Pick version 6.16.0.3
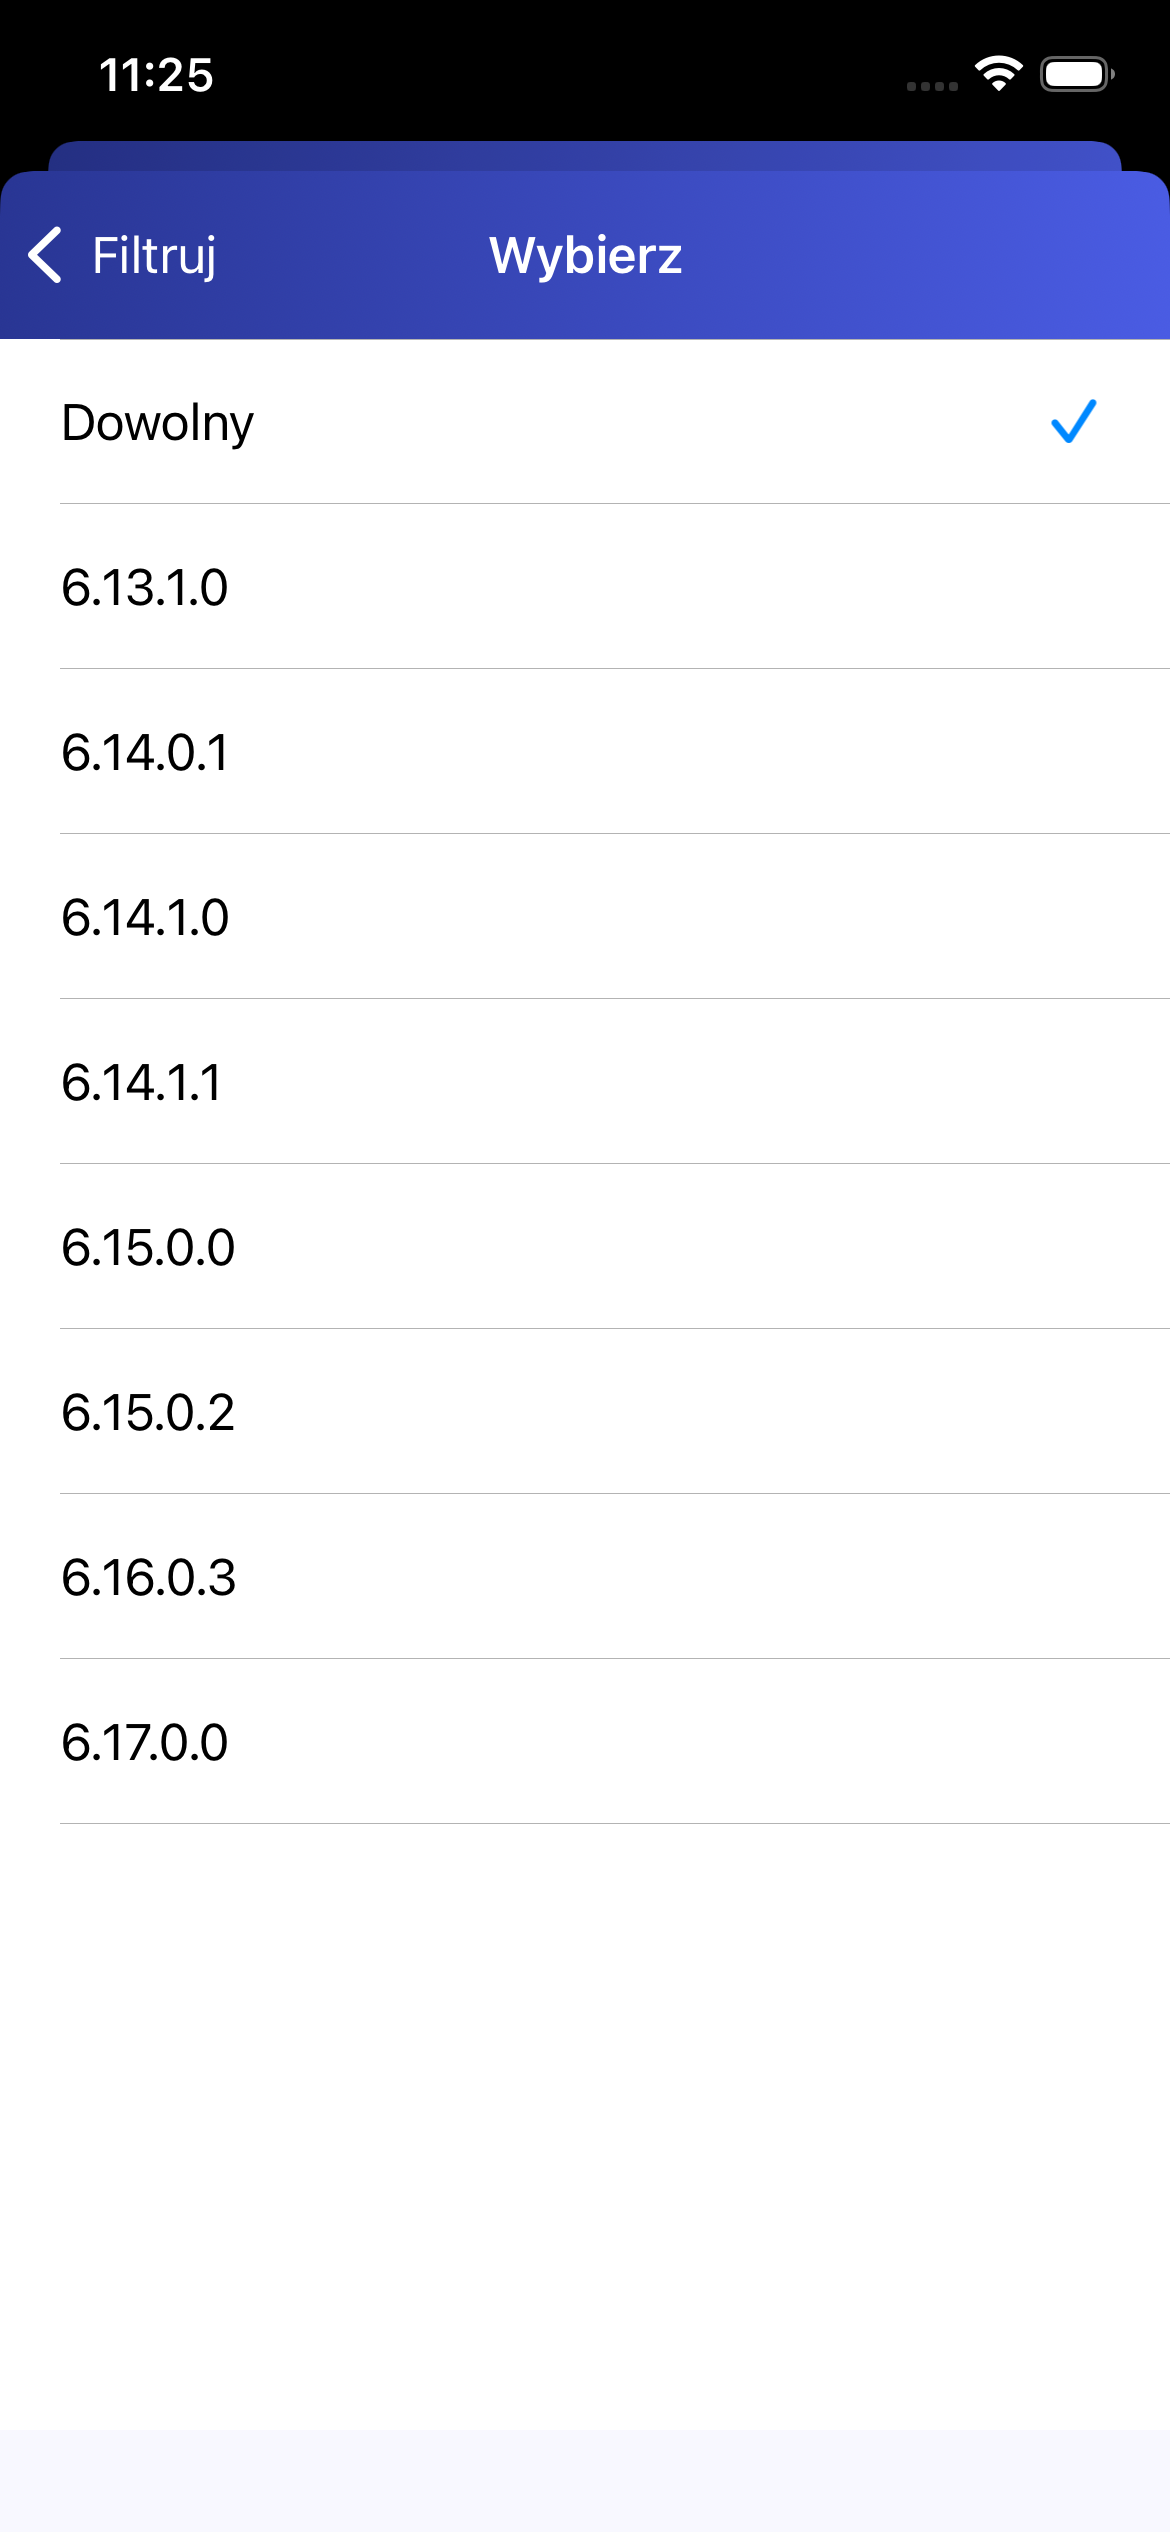The width and height of the screenshot is (1170, 2532). pyautogui.click(x=148, y=1577)
